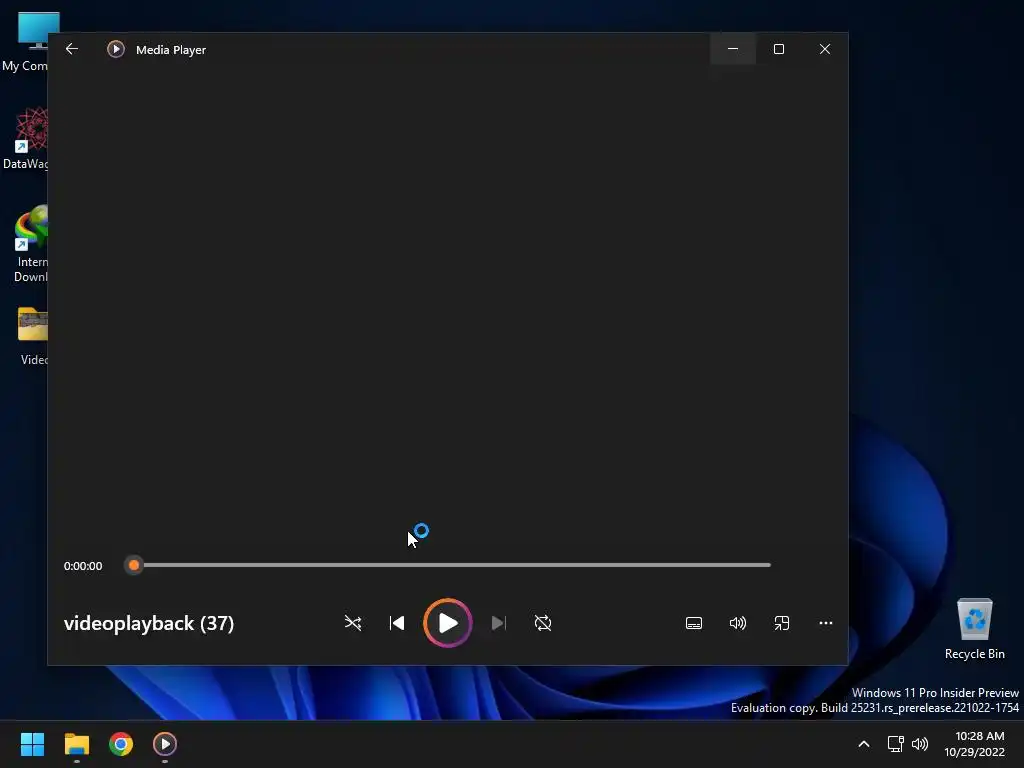Click the Media Player app logo in title bar
This screenshot has width=1024, height=768.
click(116, 49)
